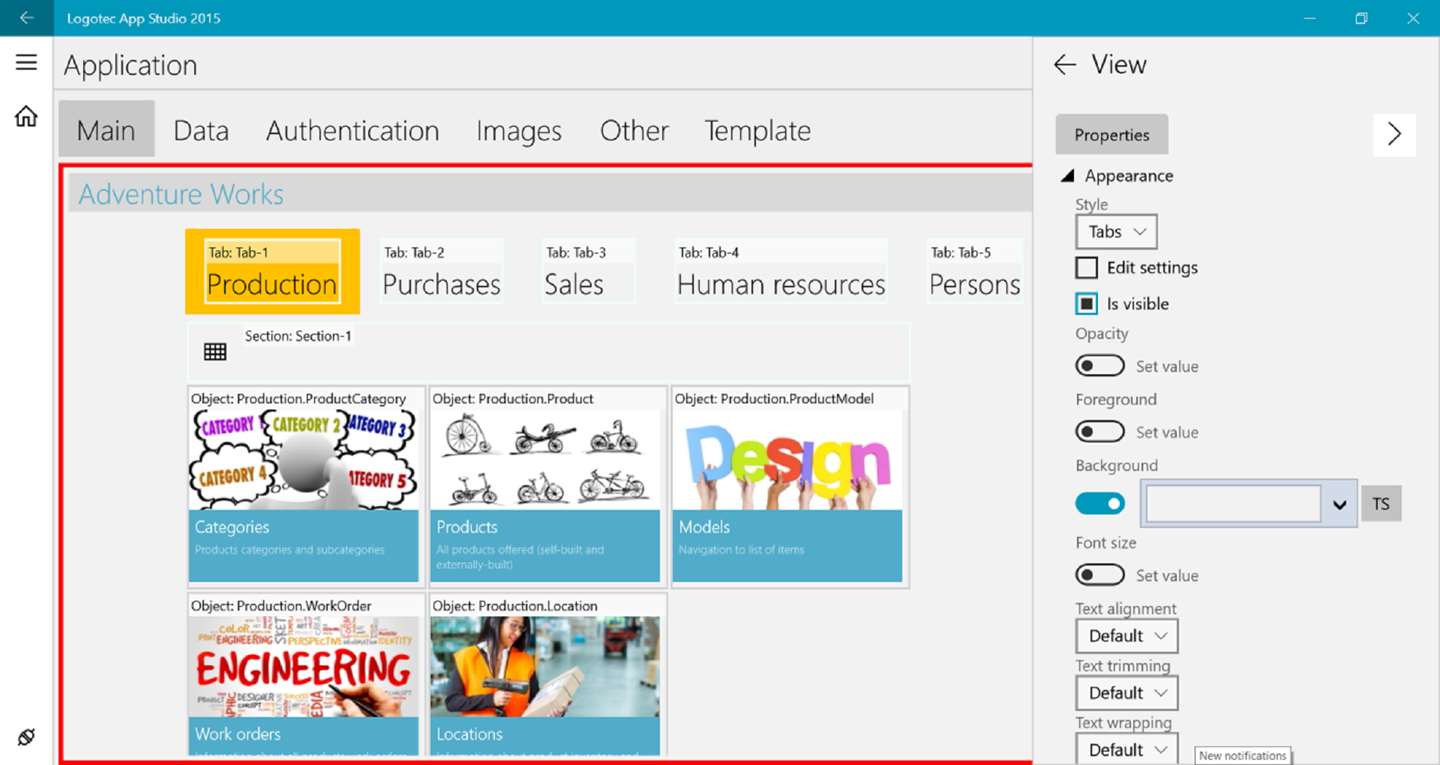Click the right chevron next to Properties
This screenshot has height=765, width=1440.
pos(1394,135)
